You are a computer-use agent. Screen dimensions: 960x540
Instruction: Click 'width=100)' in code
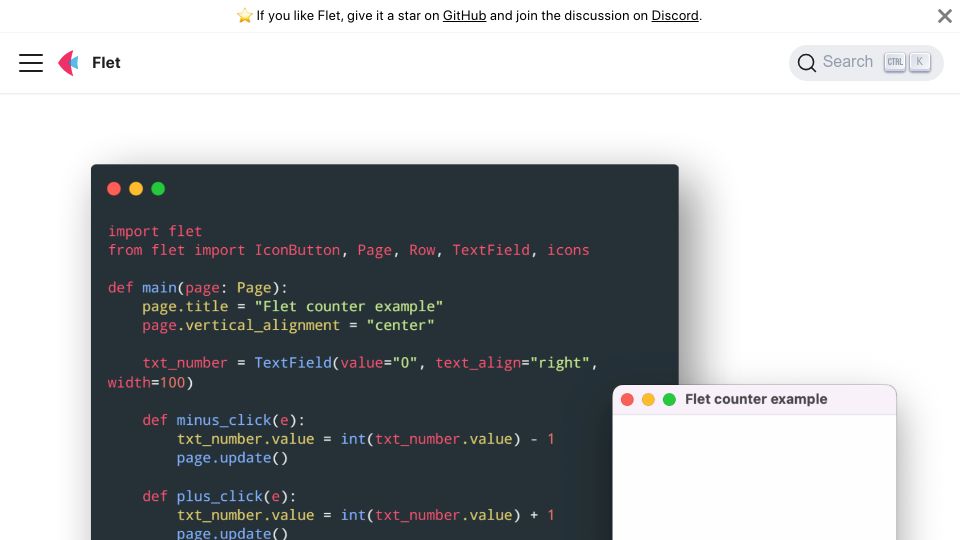151,383
